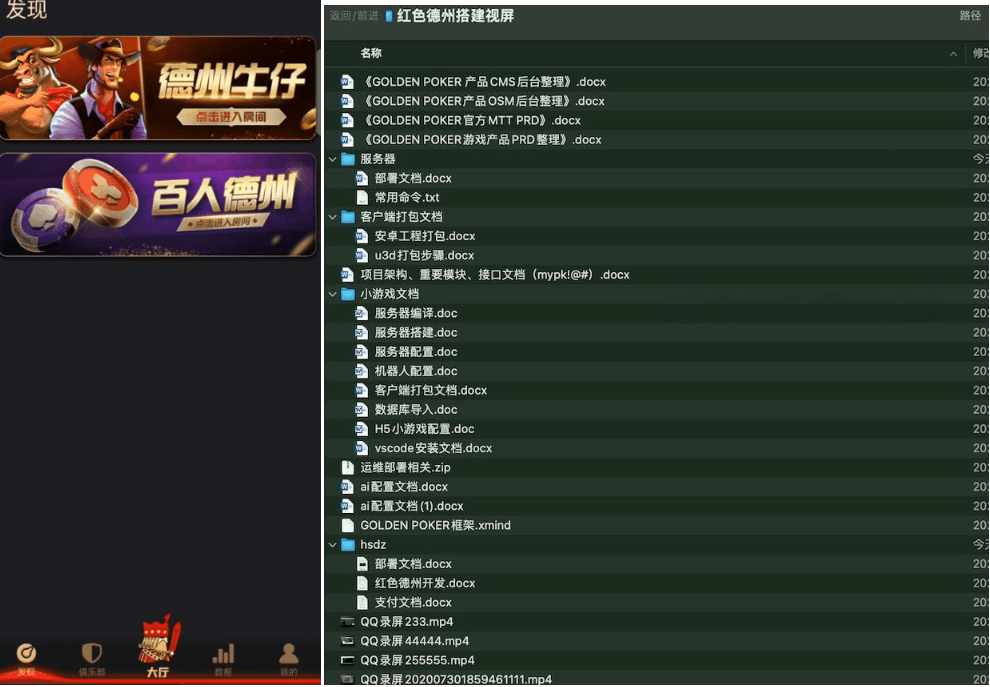The image size is (990, 687).
Task: Select the 大厅 tab label
Action: 157,672
